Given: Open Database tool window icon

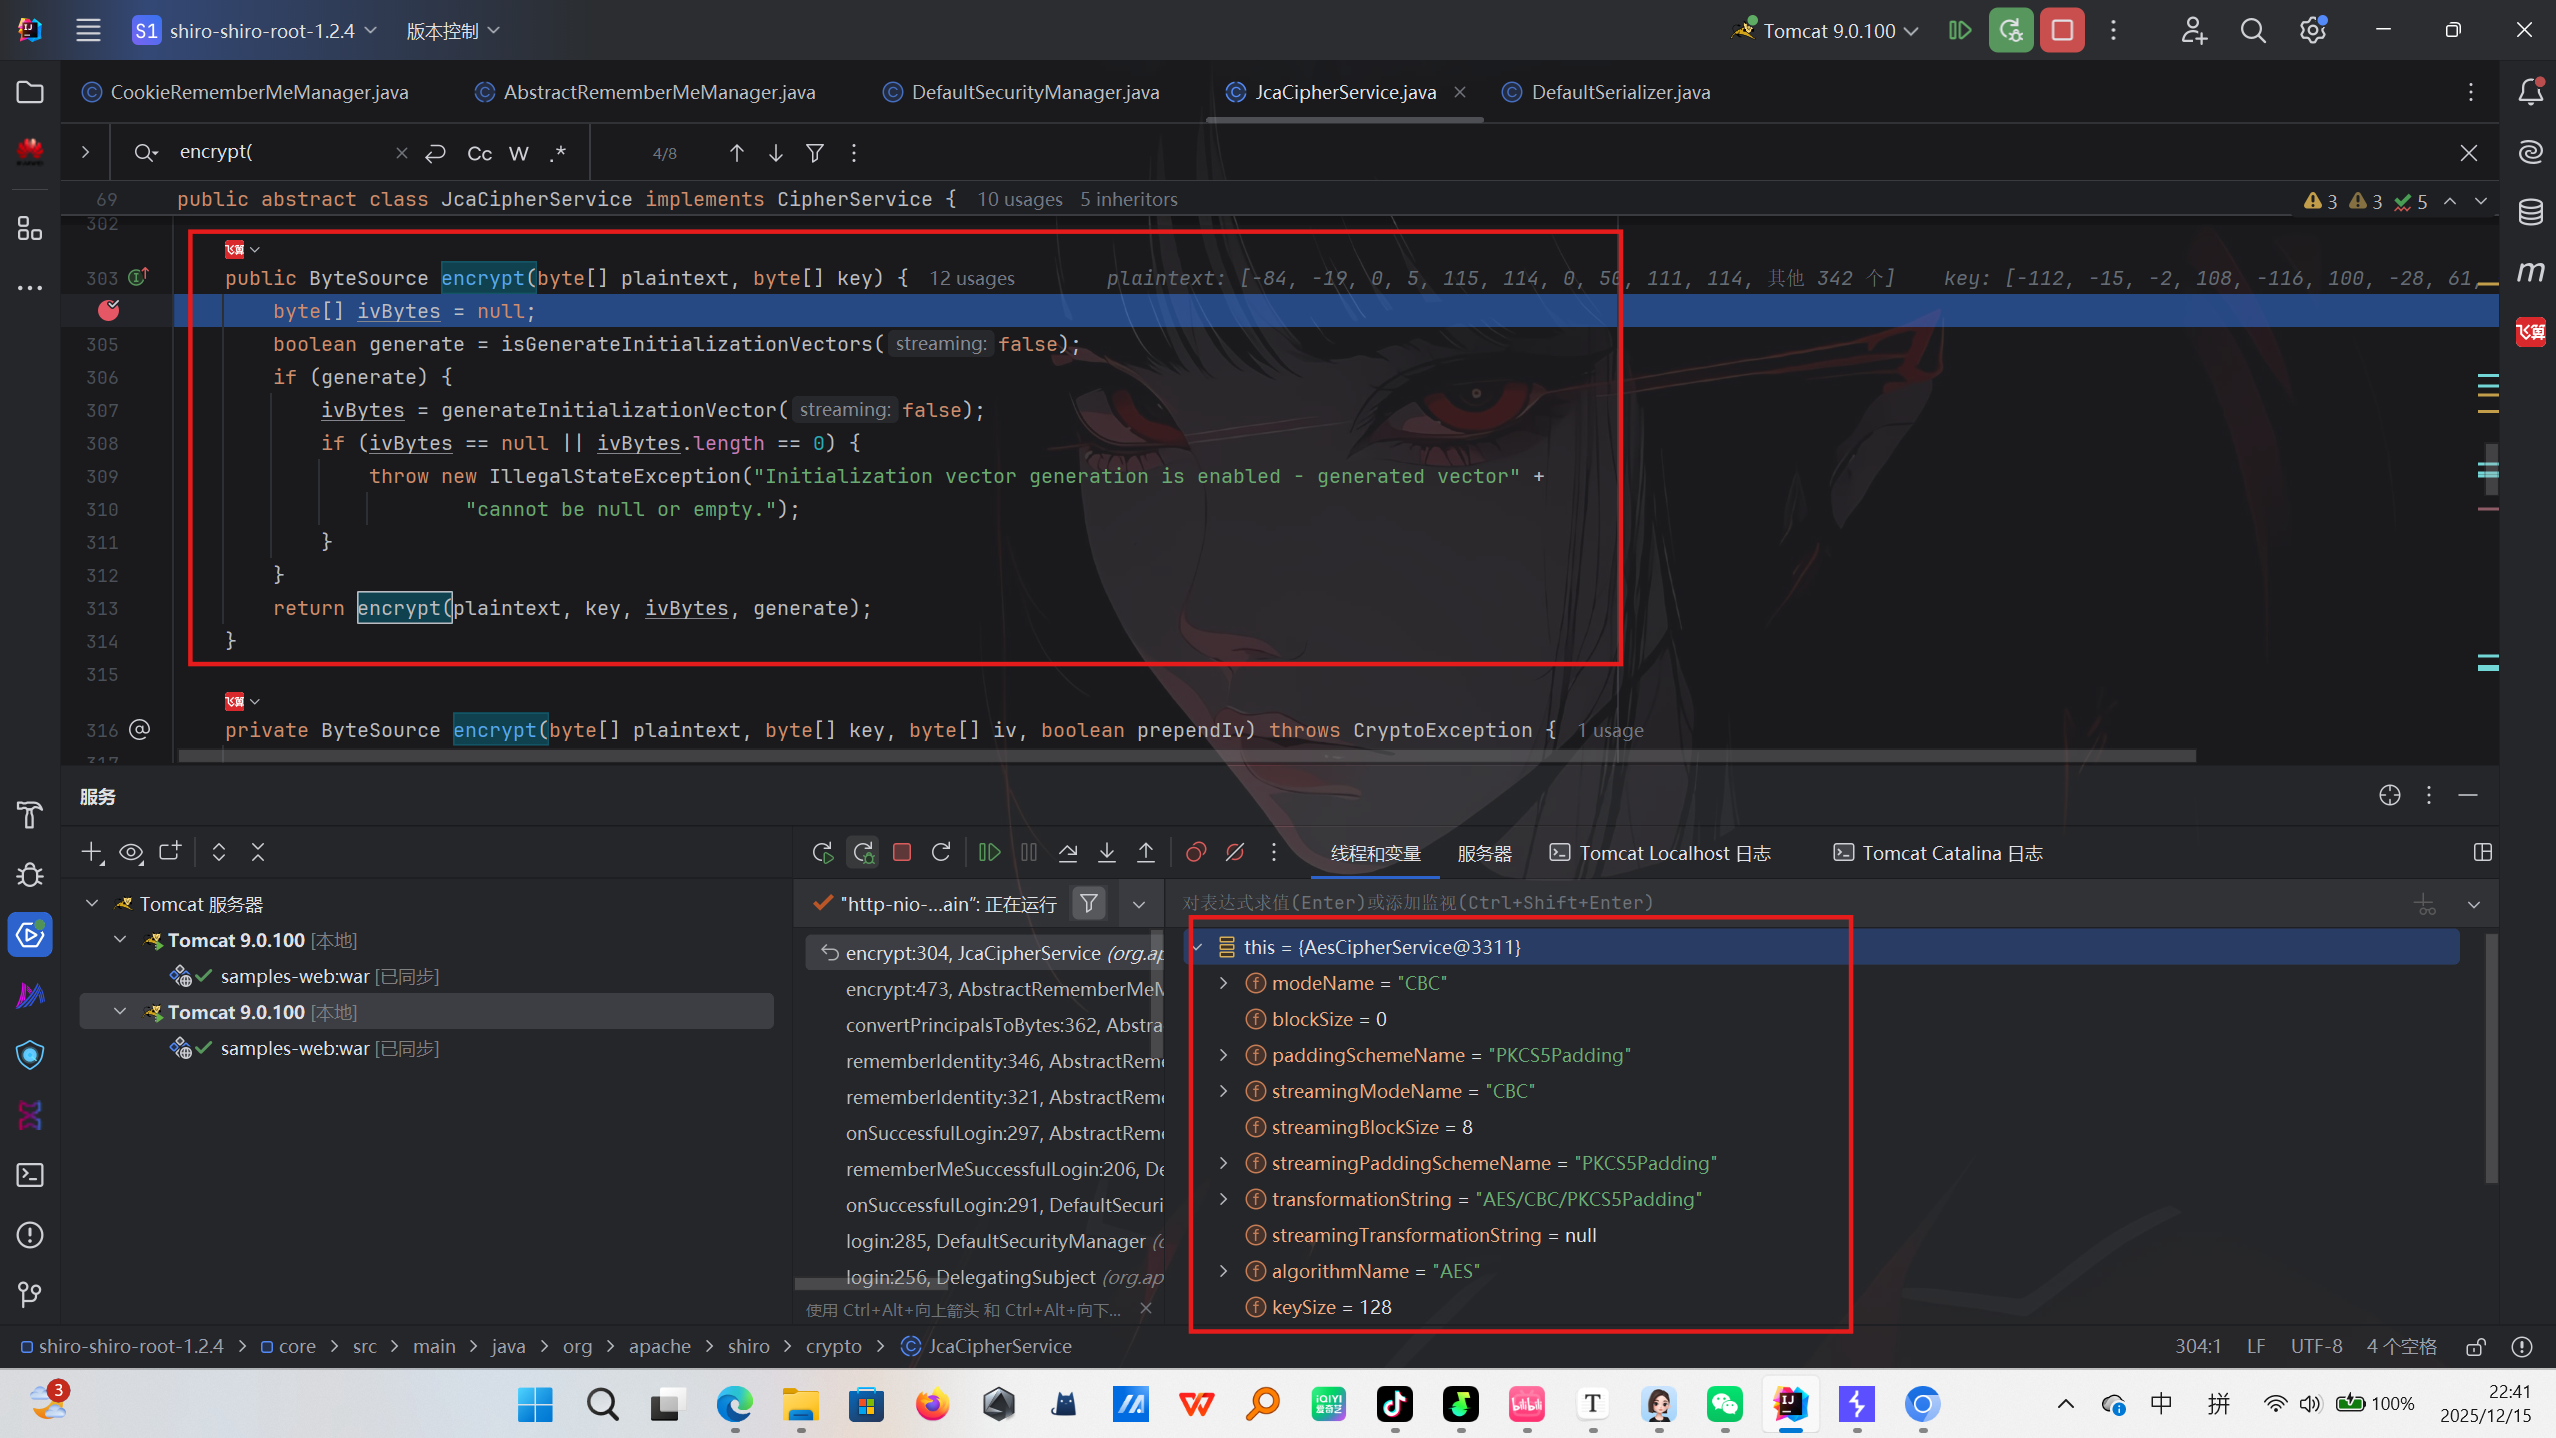Looking at the screenshot, I should 2531,212.
